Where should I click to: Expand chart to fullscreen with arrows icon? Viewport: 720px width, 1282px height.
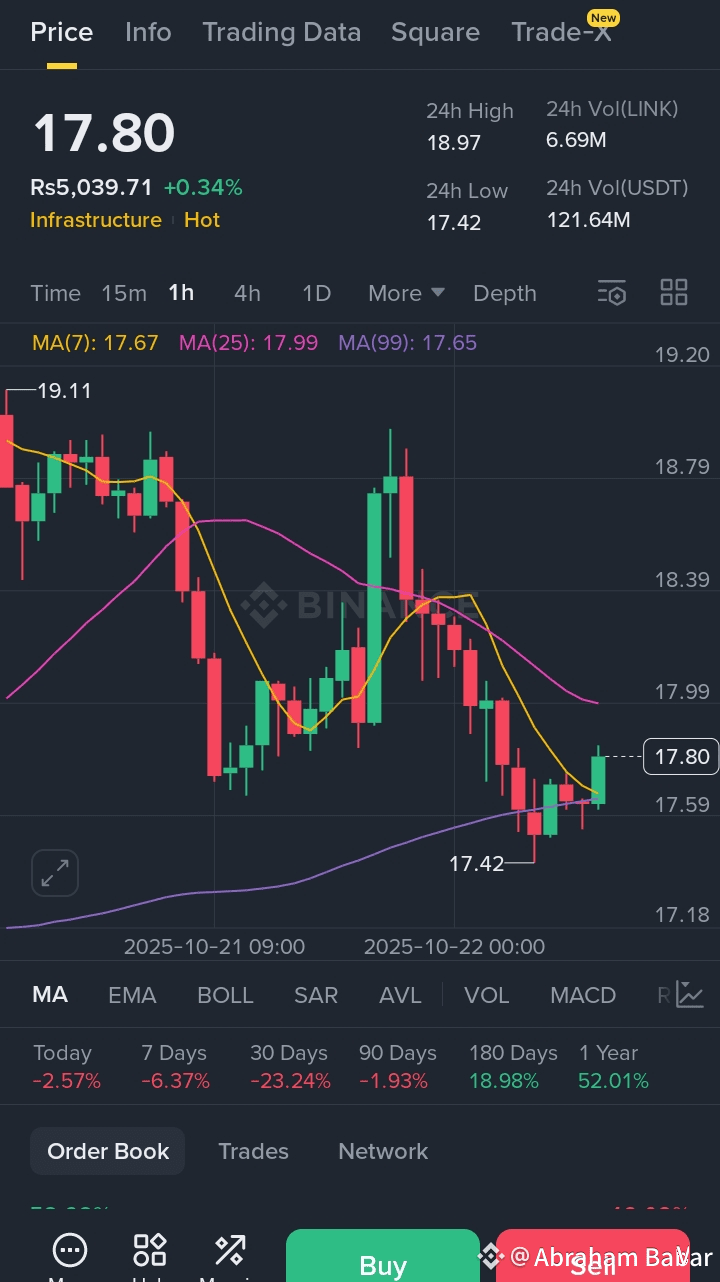pyautogui.click(x=55, y=873)
